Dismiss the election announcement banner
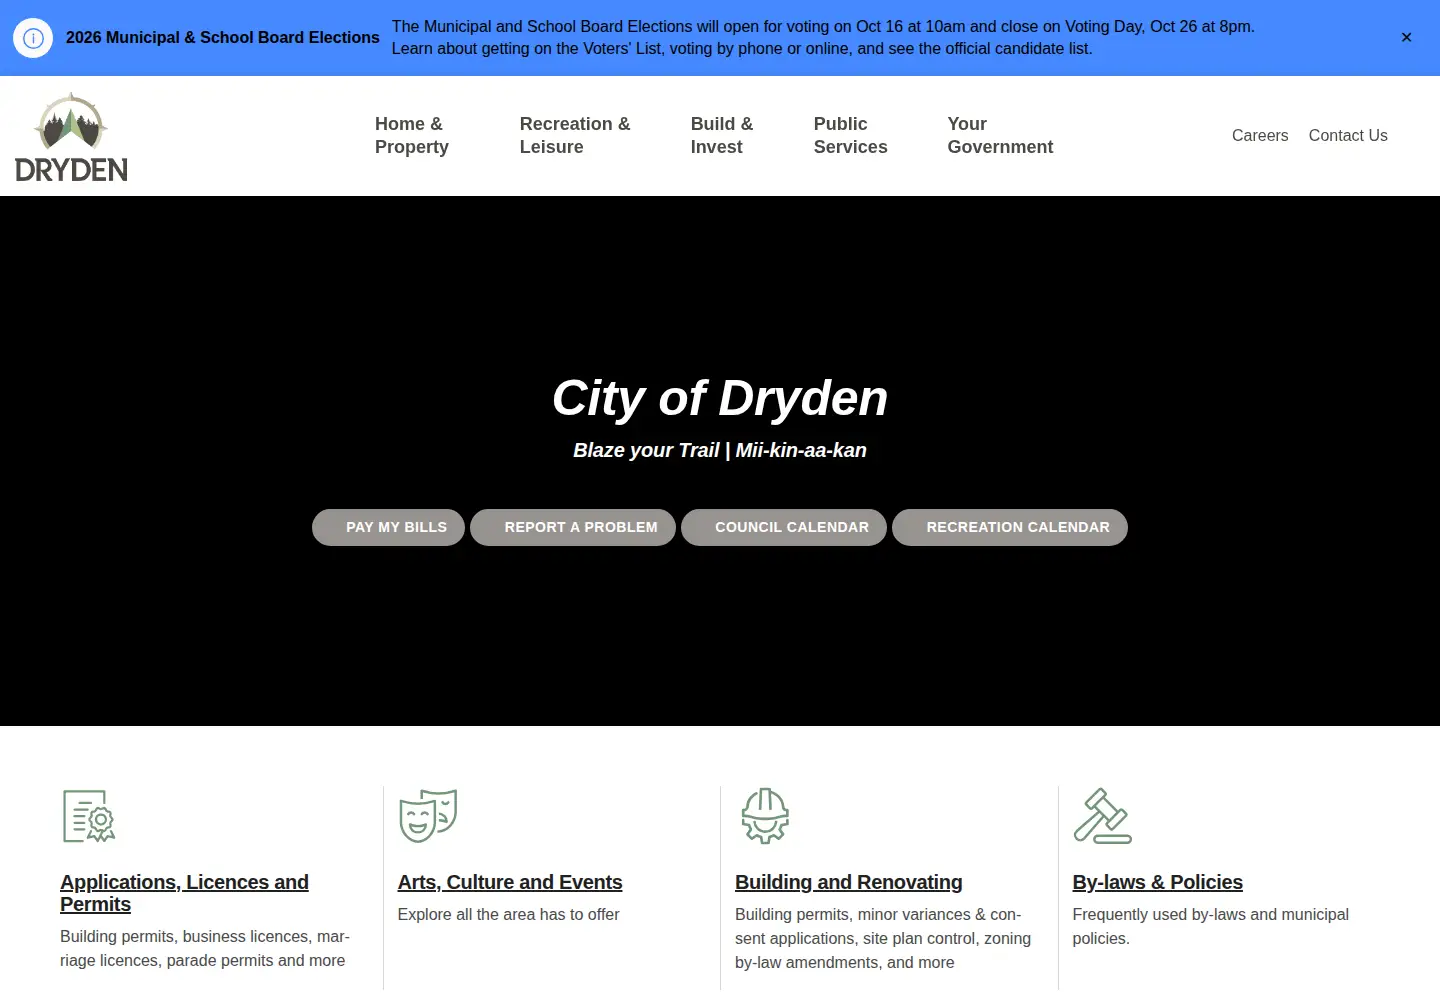This screenshot has width=1440, height=1000. tap(1406, 38)
